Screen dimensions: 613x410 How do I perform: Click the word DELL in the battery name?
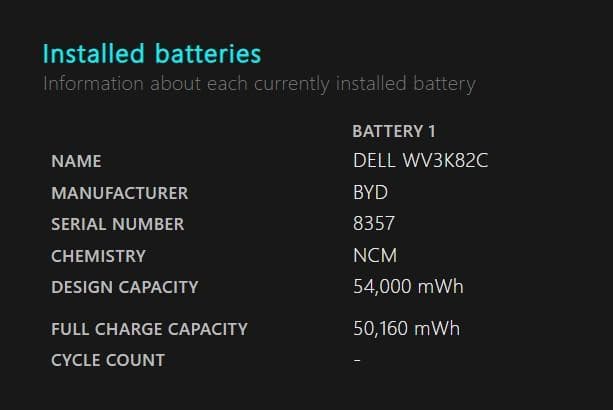click(374, 160)
